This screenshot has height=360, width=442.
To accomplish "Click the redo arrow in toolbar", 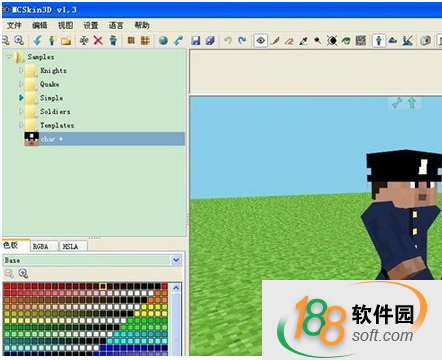I will coord(242,40).
